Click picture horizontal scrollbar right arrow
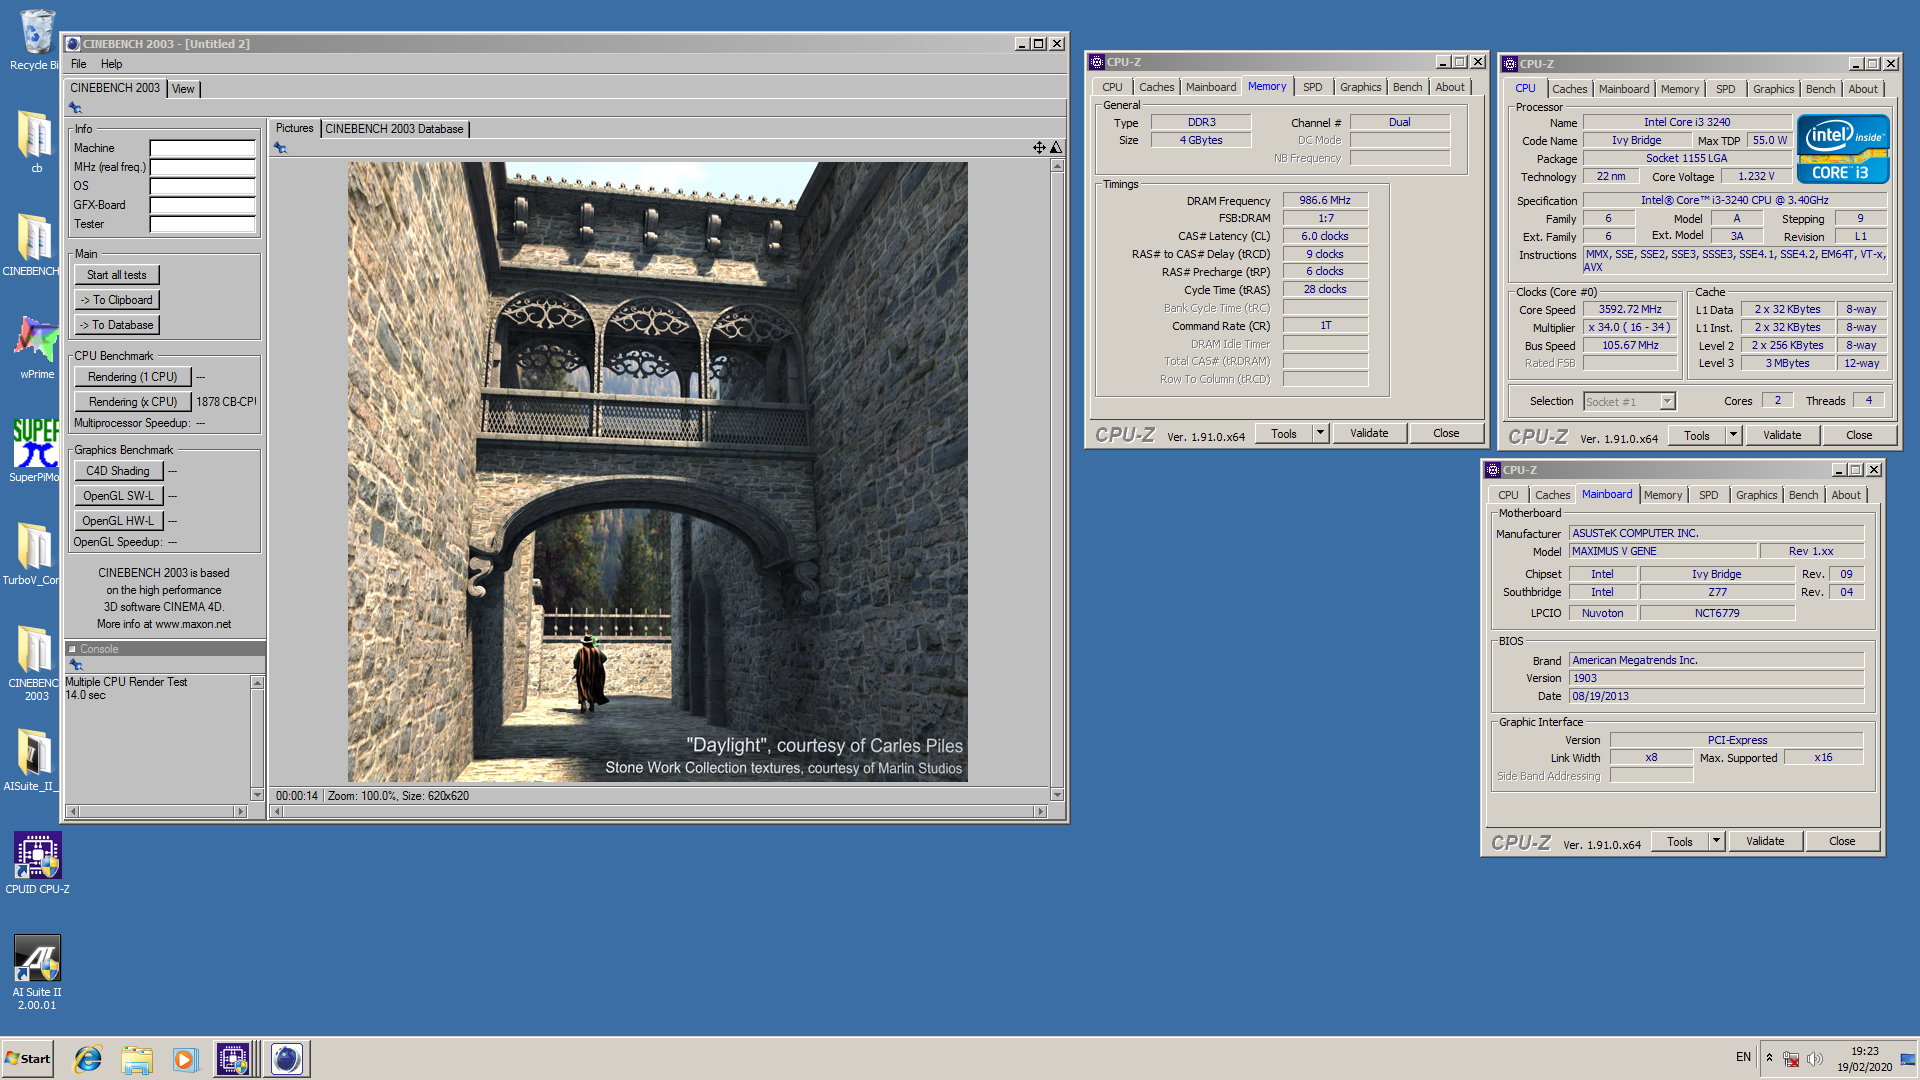Image resolution: width=1920 pixels, height=1080 pixels. [1040, 811]
